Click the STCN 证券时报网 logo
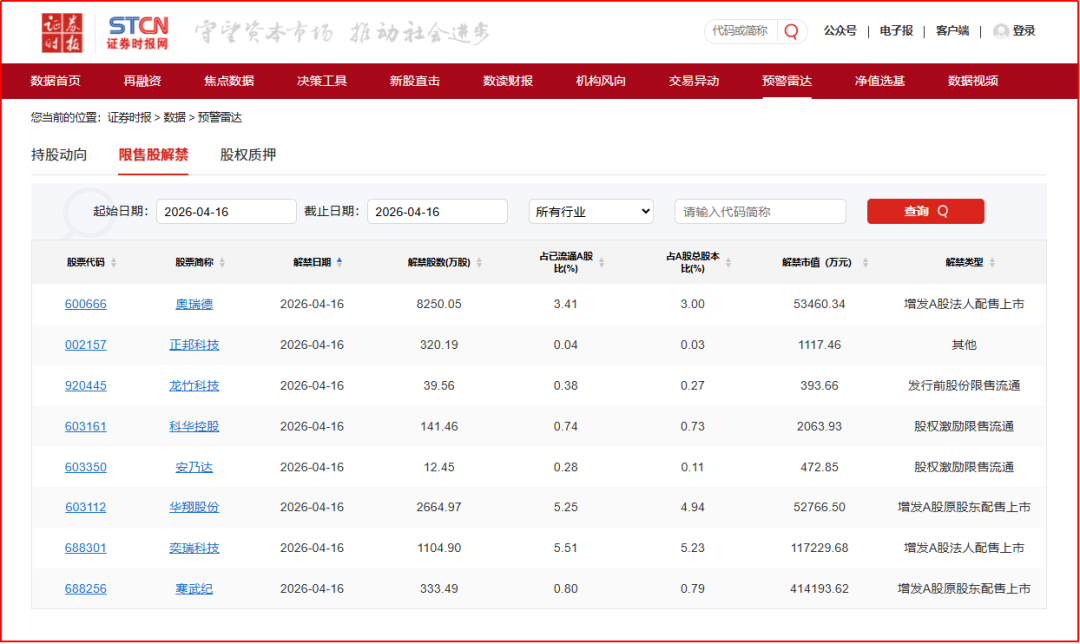The image size is (1080, 644). coord(138,32)
